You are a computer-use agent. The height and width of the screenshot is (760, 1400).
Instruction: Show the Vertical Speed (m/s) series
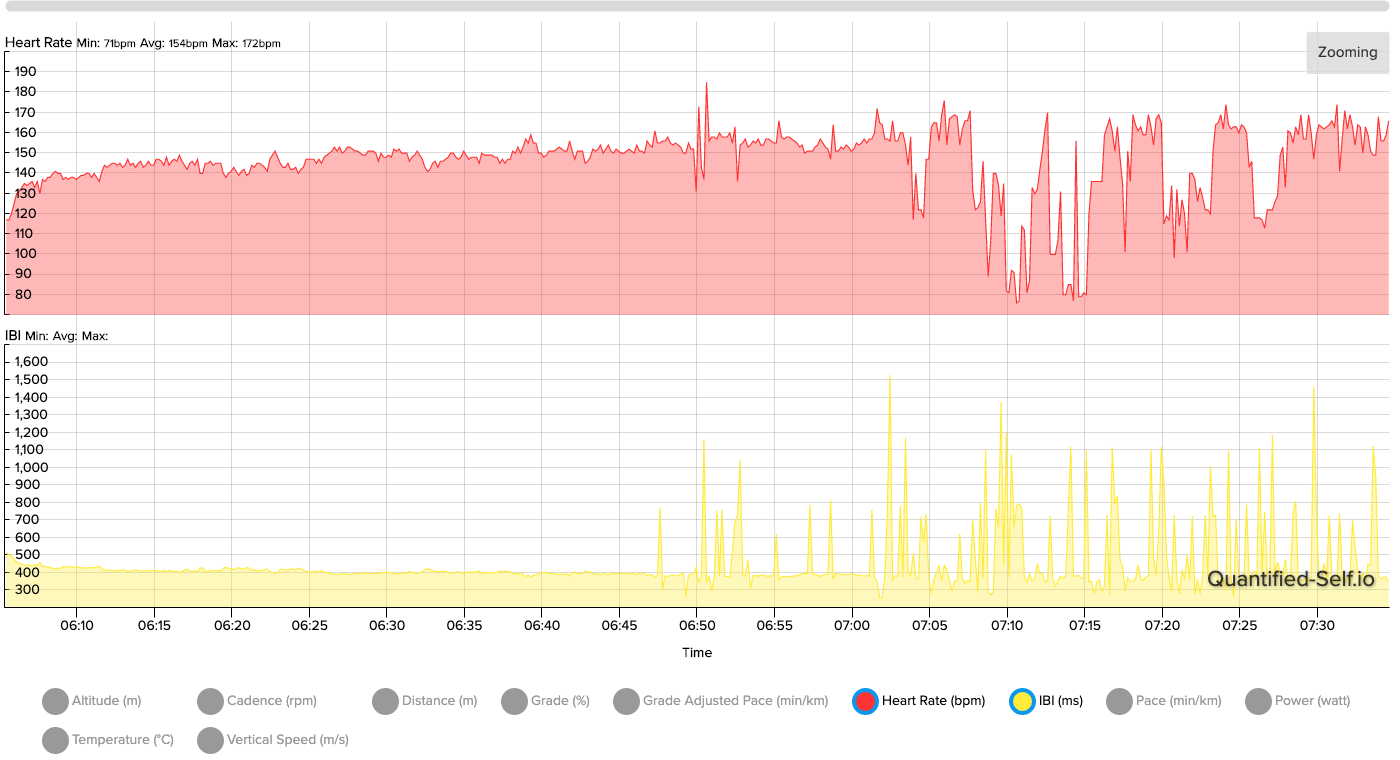(x=210, y=740)
